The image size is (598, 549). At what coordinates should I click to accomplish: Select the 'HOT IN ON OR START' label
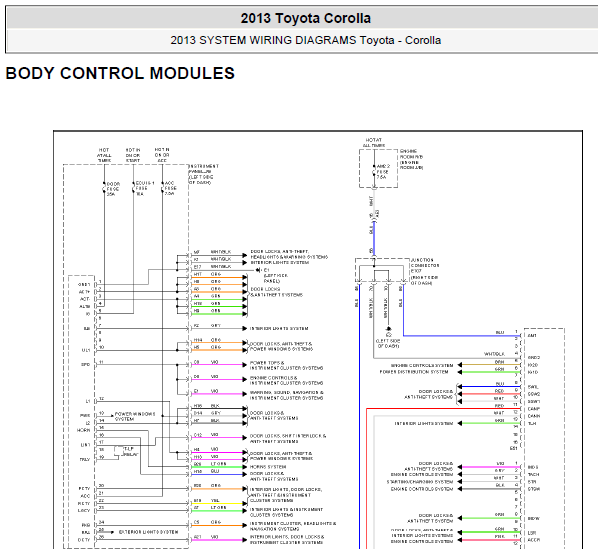point(133,155)
